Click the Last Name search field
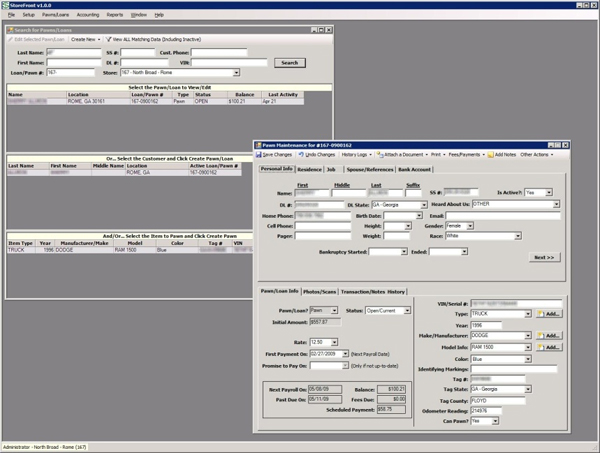The height and width of the screenshot is (453, 600). pos(73,52)
